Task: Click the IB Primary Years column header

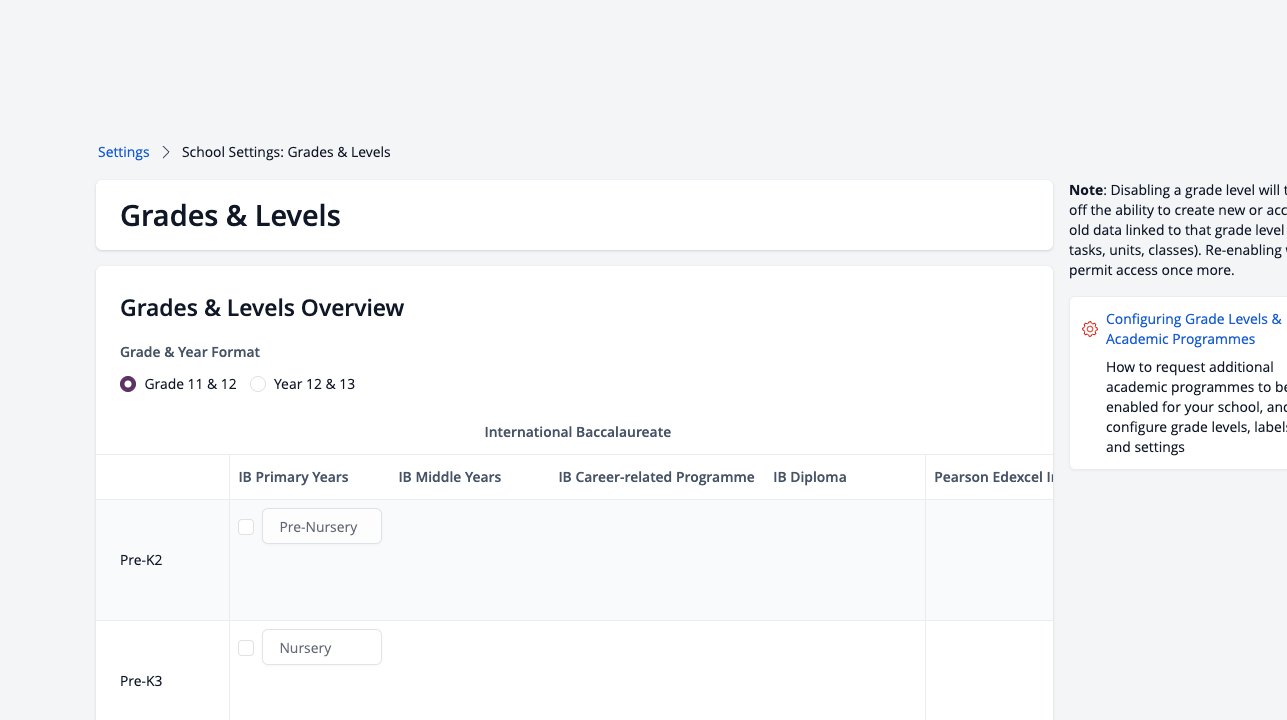Action: point(293,477)
